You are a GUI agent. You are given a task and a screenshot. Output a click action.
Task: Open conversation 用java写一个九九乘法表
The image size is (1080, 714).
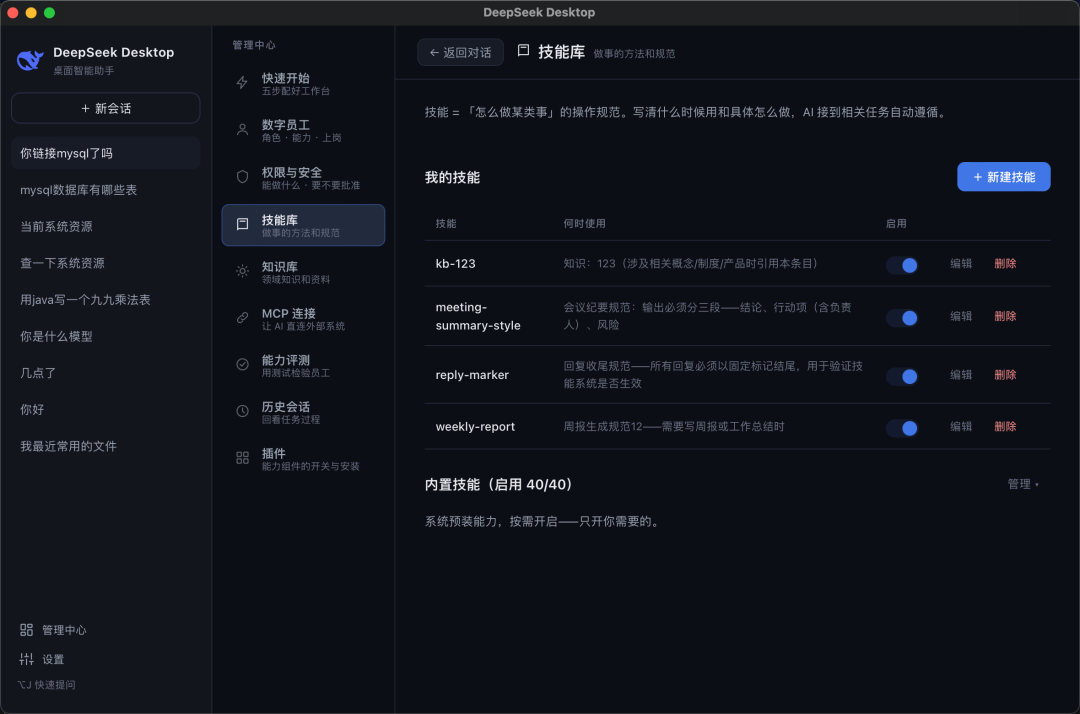click(105, 300)
